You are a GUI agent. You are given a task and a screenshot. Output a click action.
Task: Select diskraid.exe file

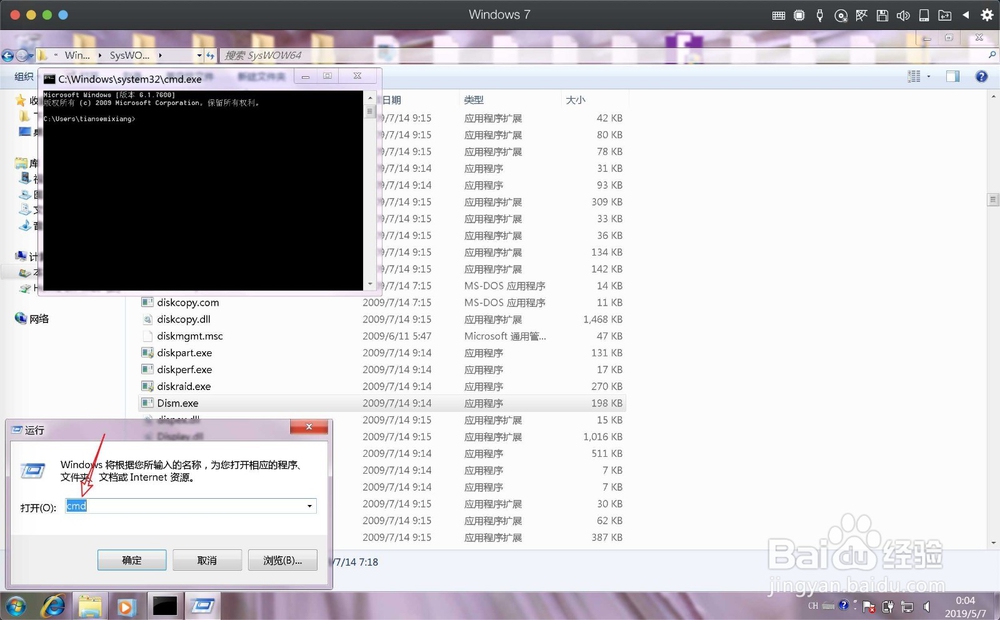(x=184, y=387)
